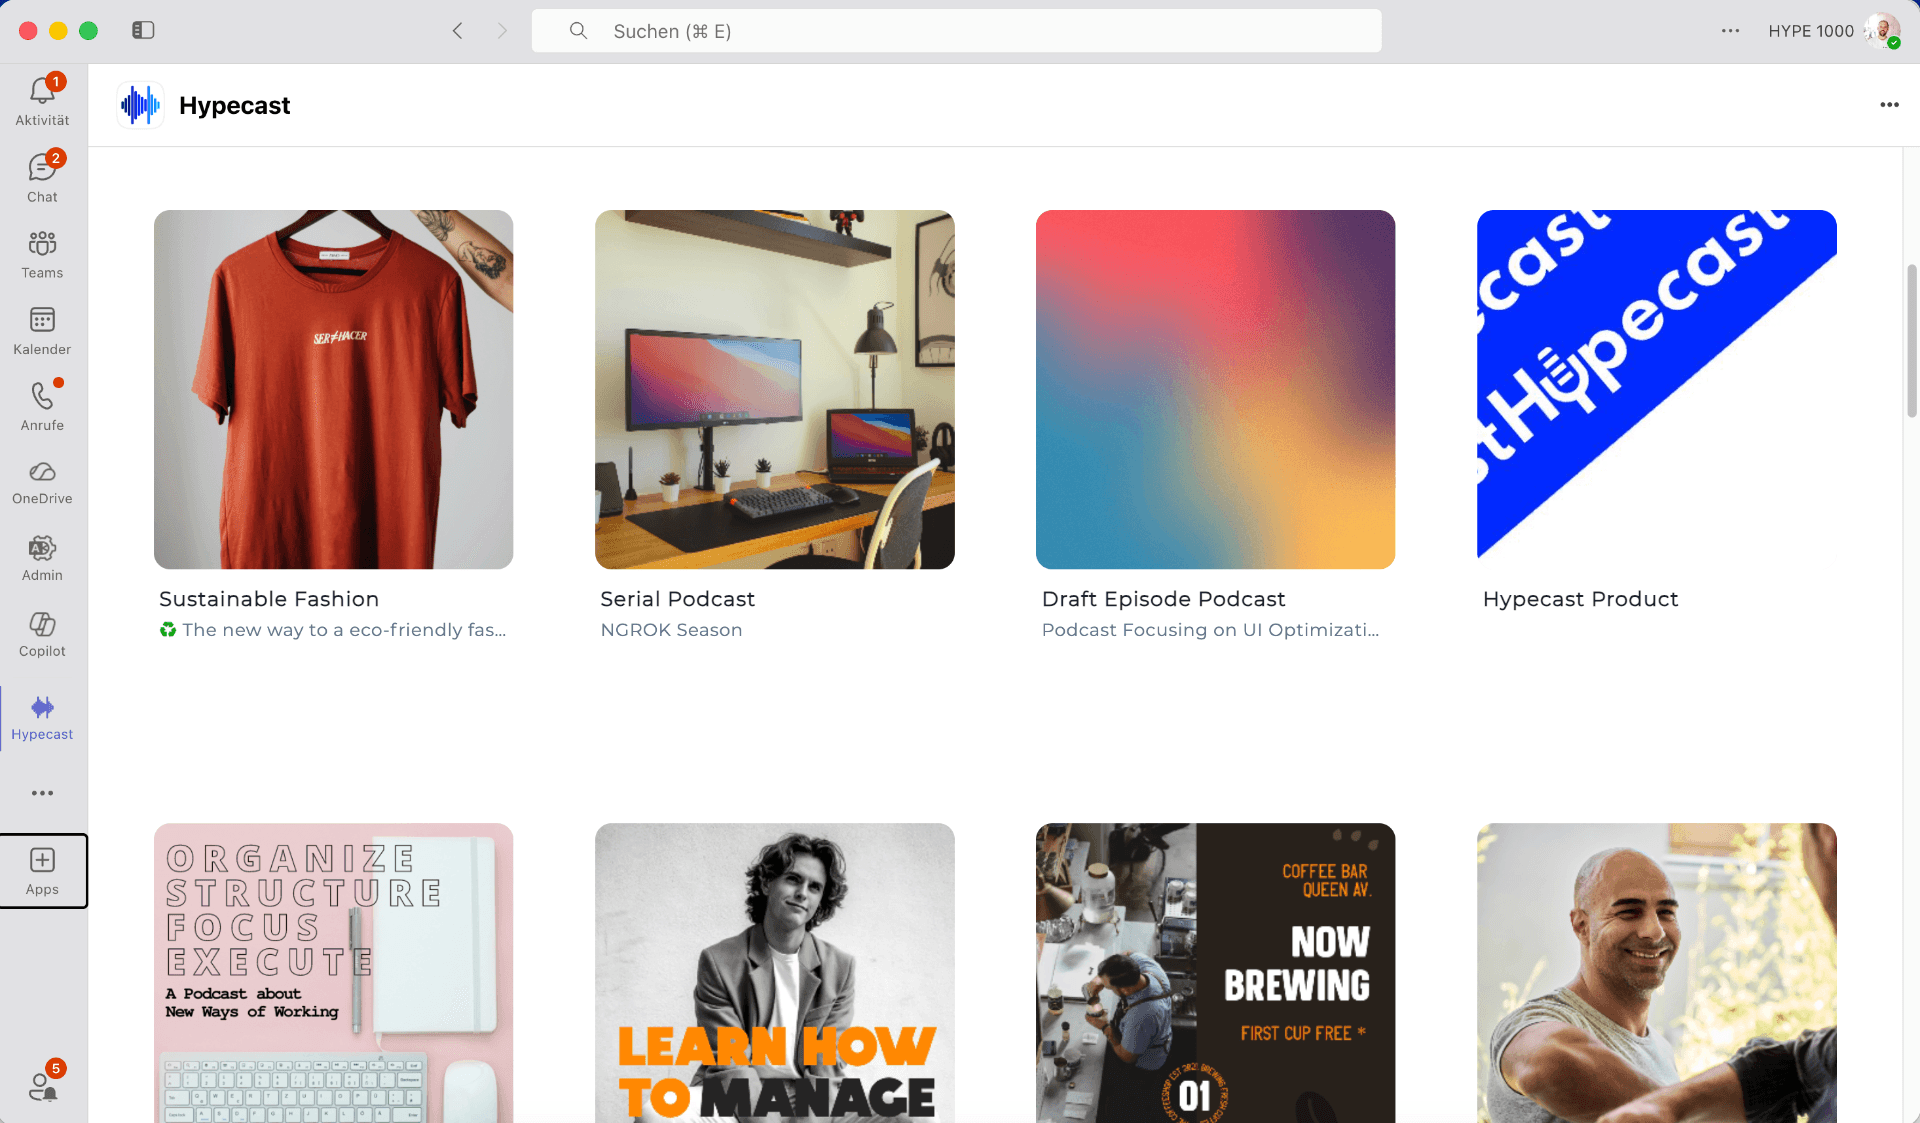Open the Serial Podcast desk setup cover
The width and height of the screenshot is (1920, 1123).
point(774,389)
